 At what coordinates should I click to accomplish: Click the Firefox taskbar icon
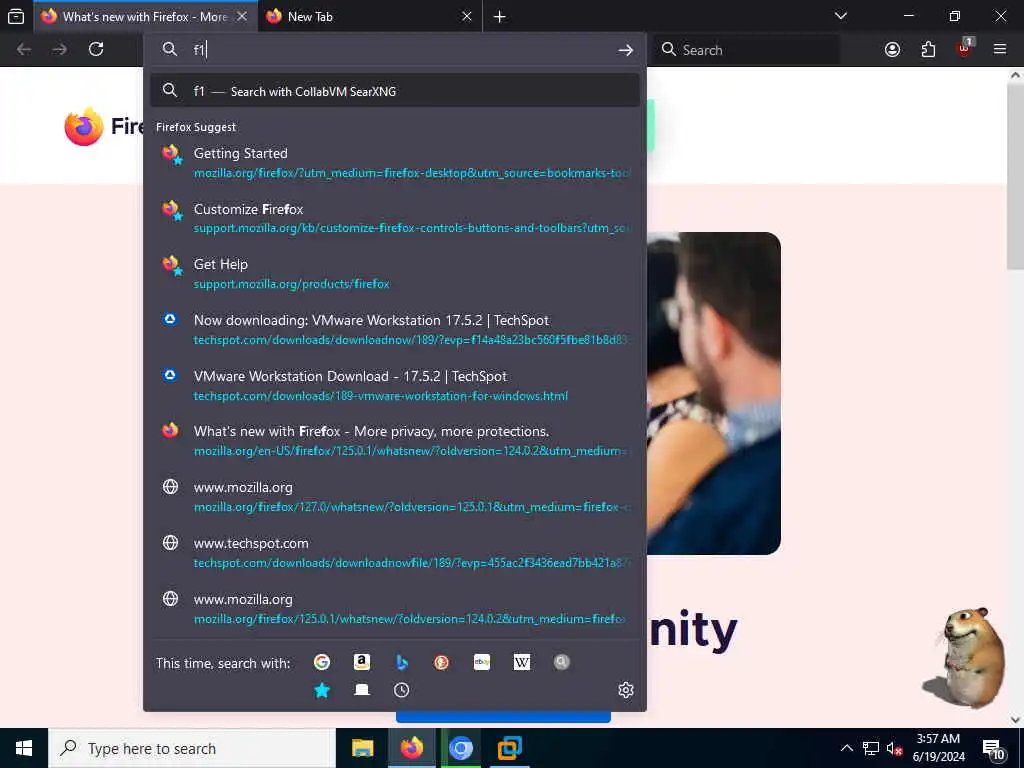click(411, 748)
